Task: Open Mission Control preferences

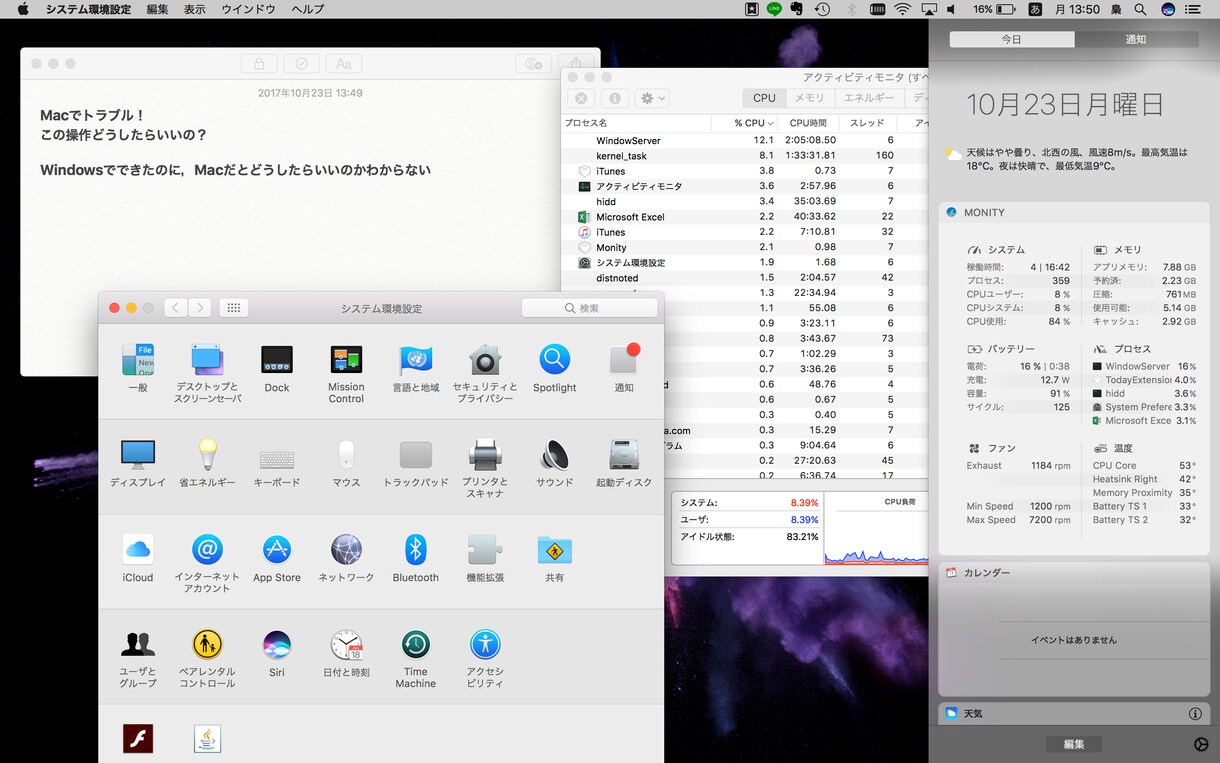Action: (346, 372)
